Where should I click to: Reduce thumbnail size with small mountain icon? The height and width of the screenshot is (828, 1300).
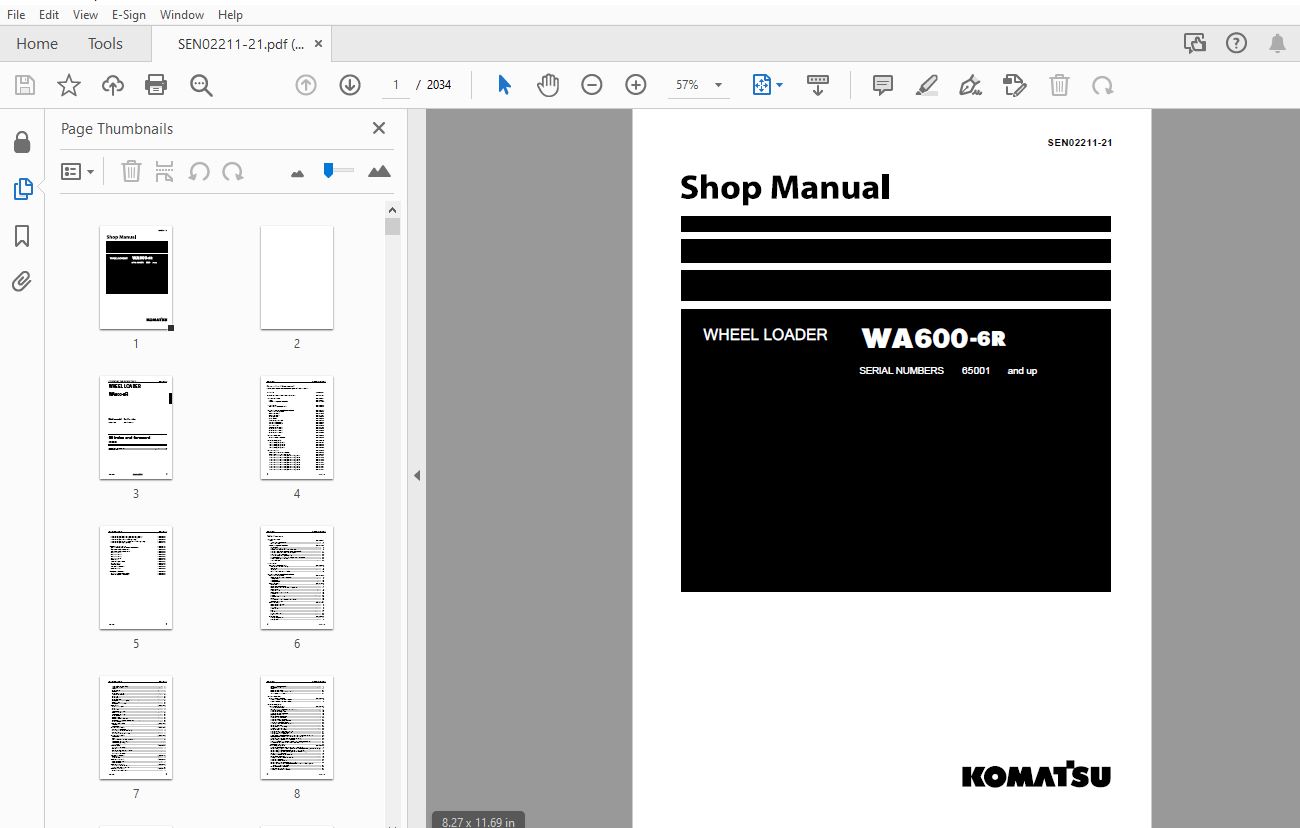pos(297,173)
